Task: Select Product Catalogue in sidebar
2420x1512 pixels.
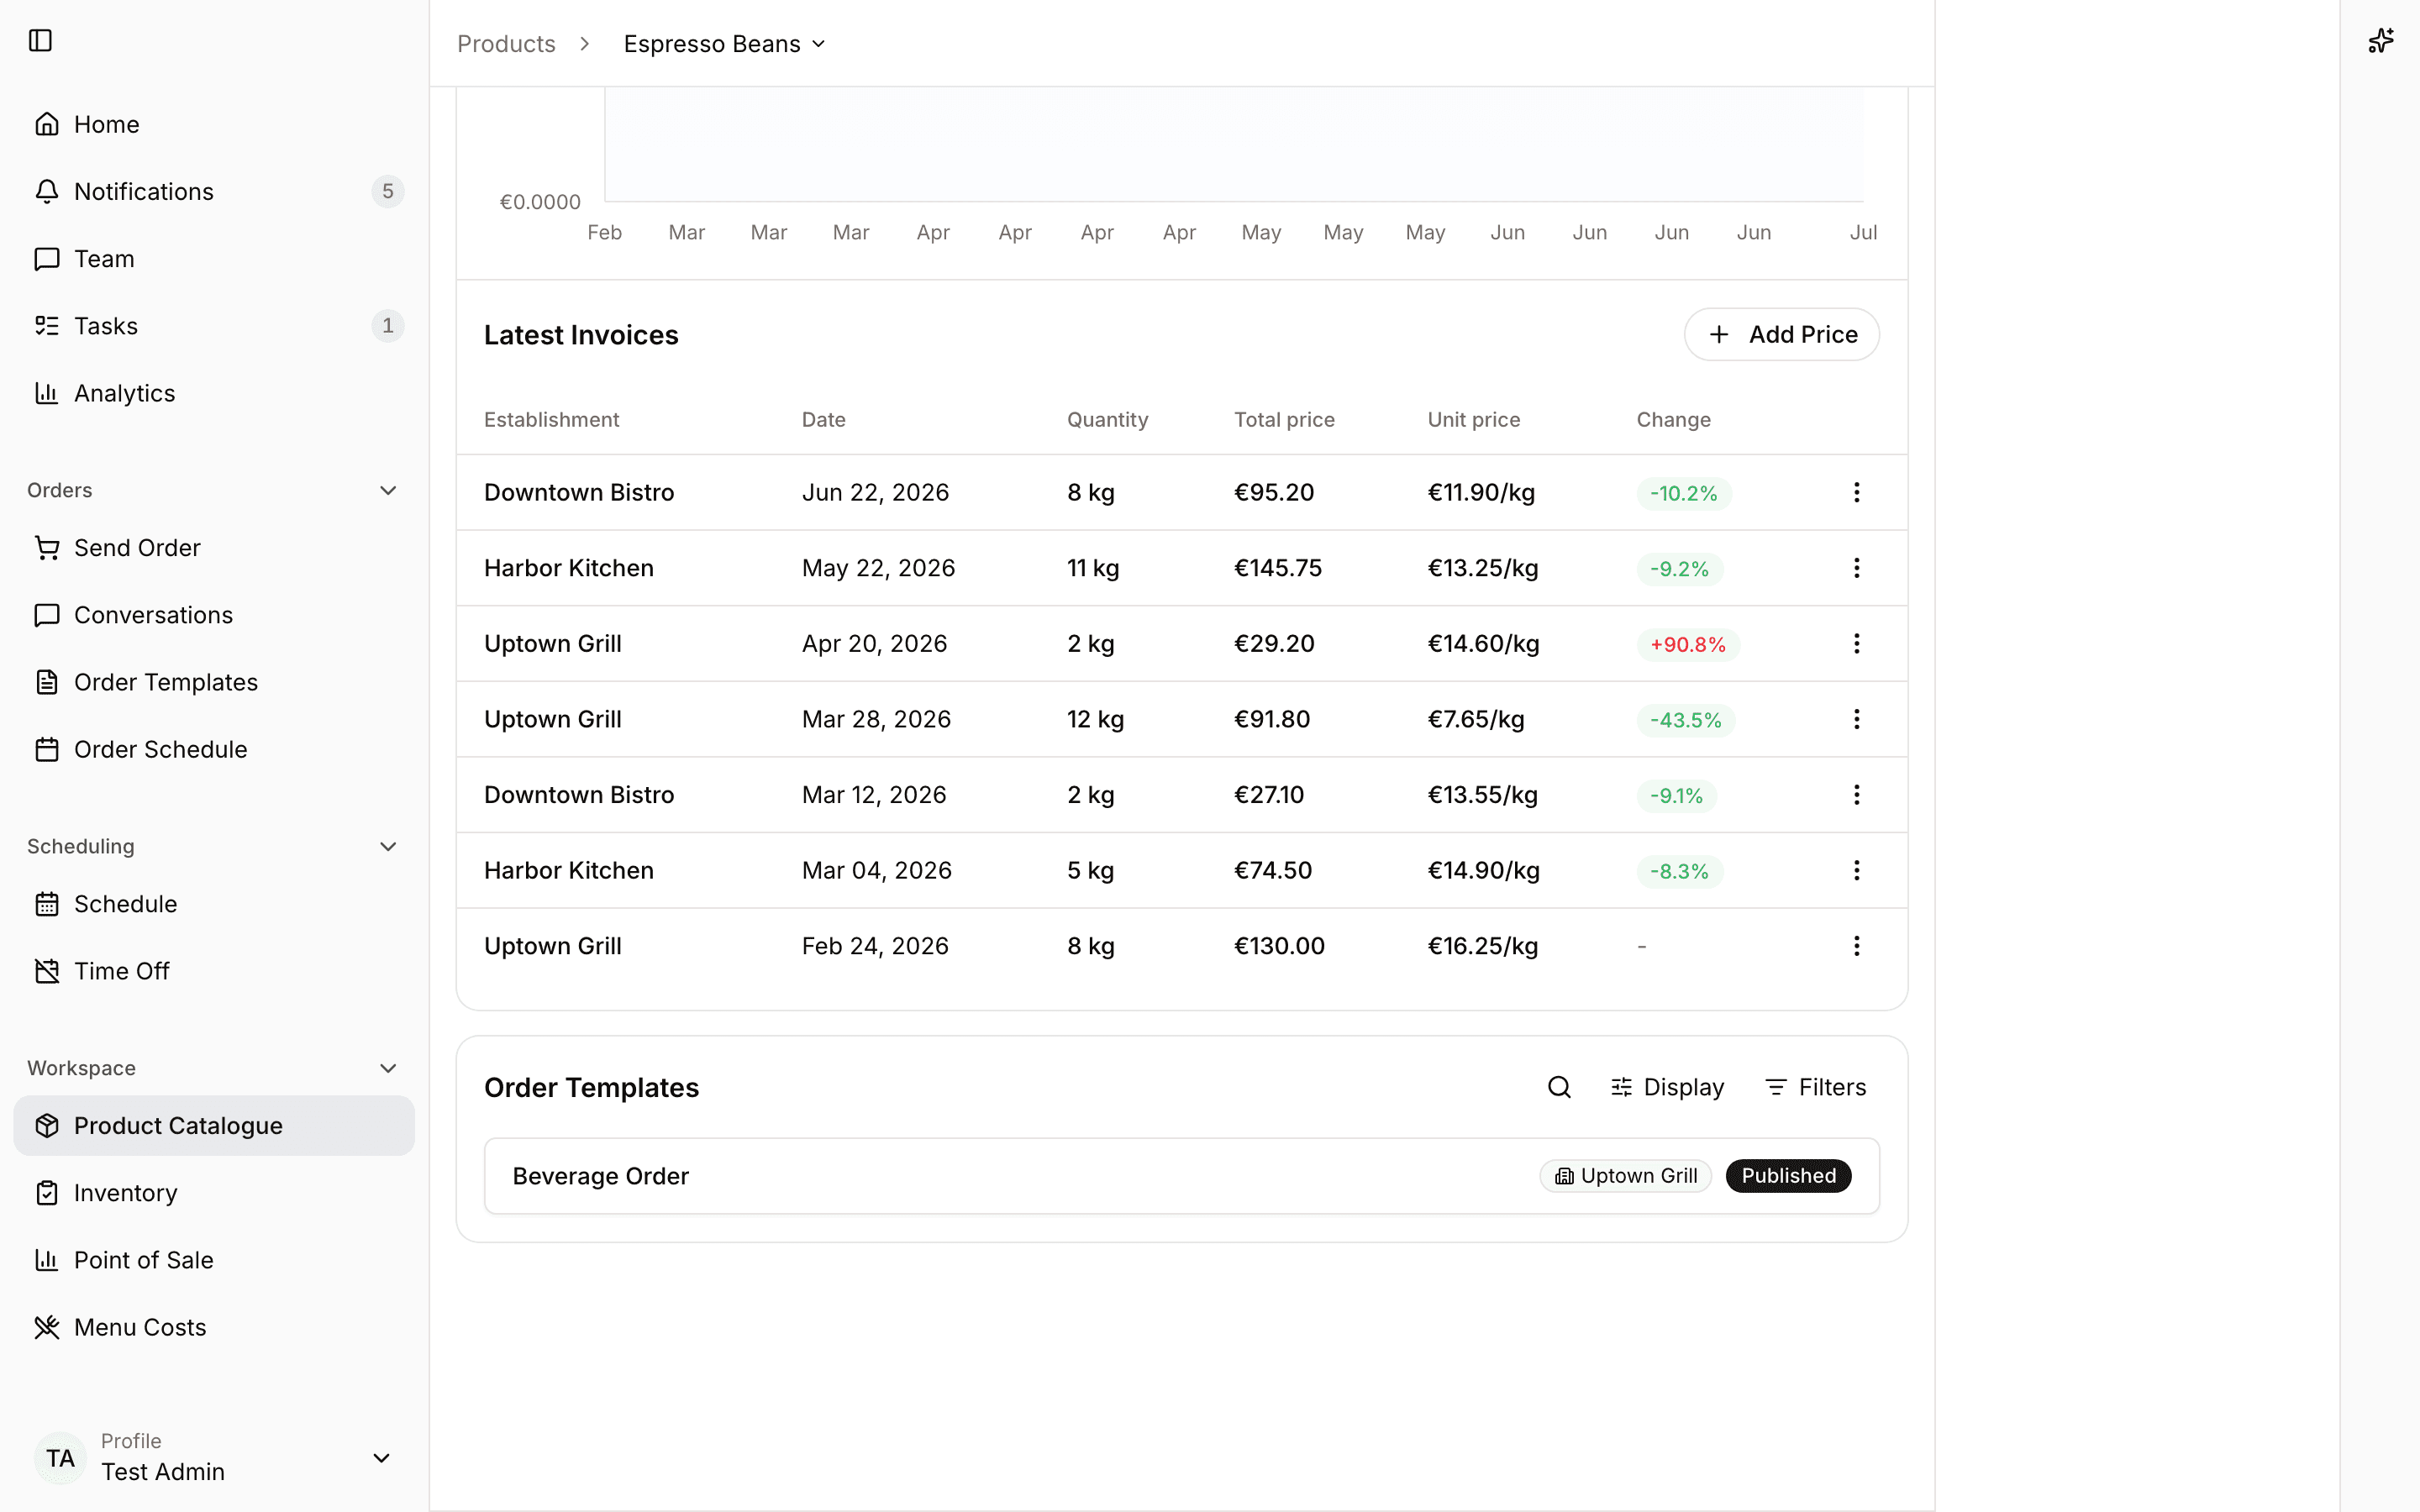Action: (x=214, y=1126)
